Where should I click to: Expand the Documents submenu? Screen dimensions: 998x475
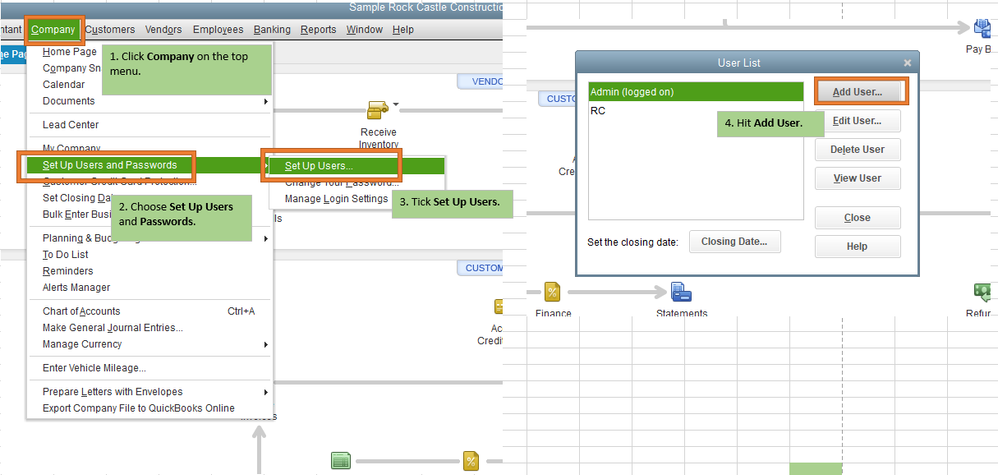pyautogui.click(x=150, y=101)
